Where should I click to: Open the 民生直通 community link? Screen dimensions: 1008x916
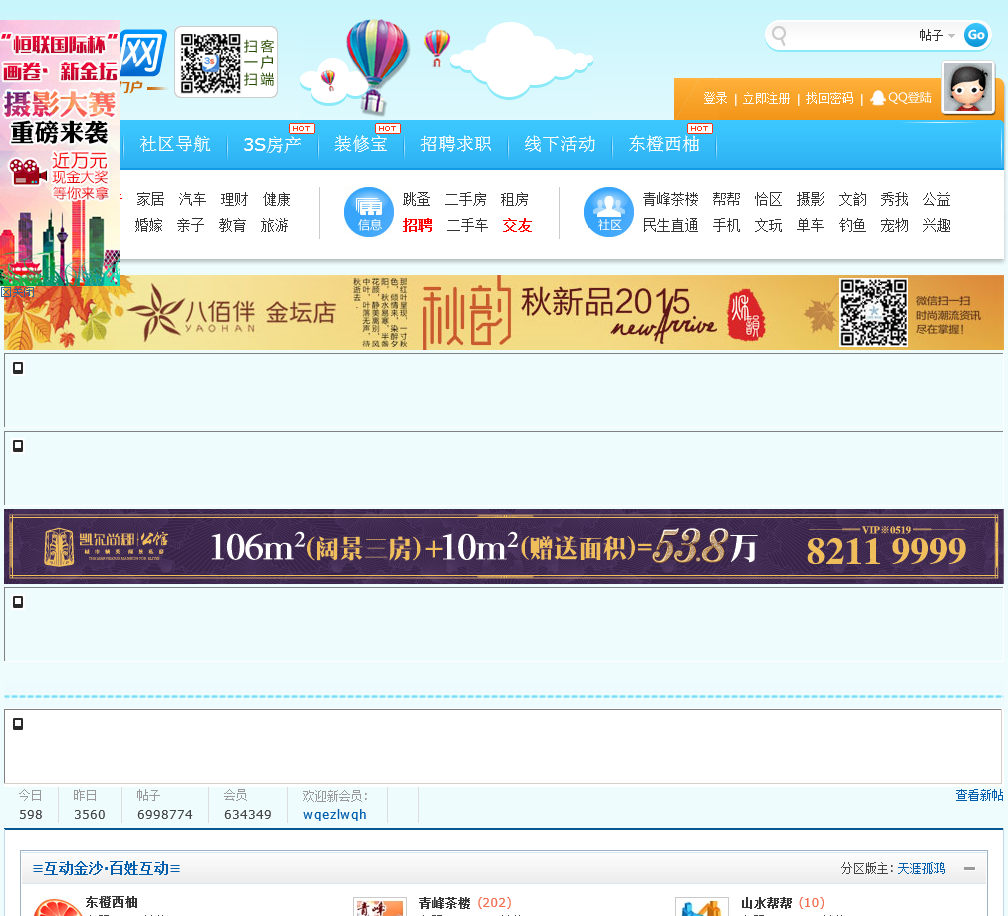tap(670, 226)
